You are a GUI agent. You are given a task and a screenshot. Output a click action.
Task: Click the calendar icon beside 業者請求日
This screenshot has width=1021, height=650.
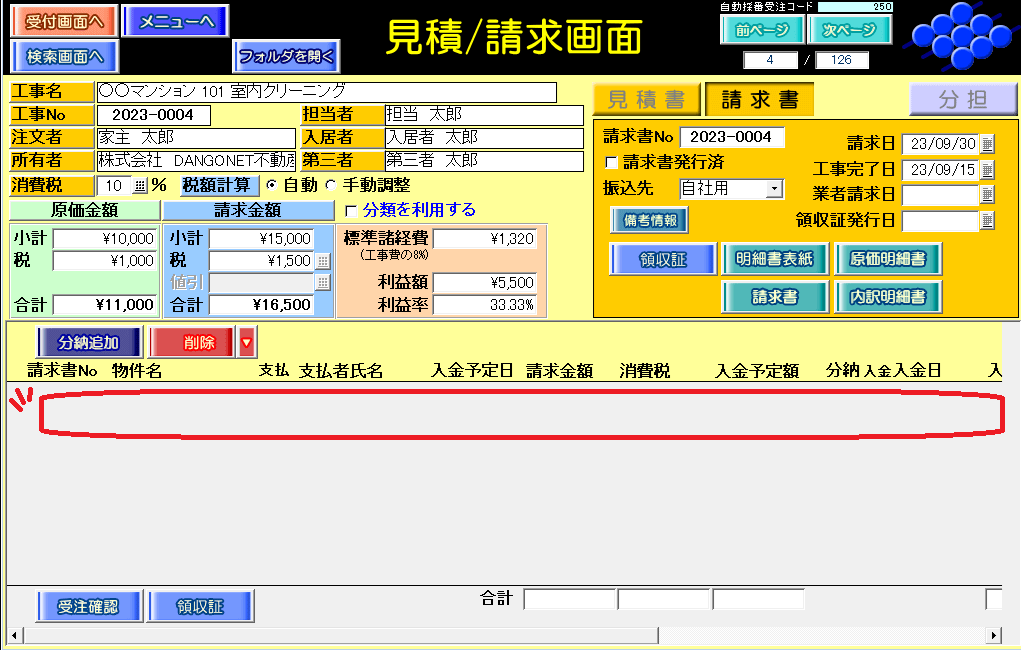point(988,195)
